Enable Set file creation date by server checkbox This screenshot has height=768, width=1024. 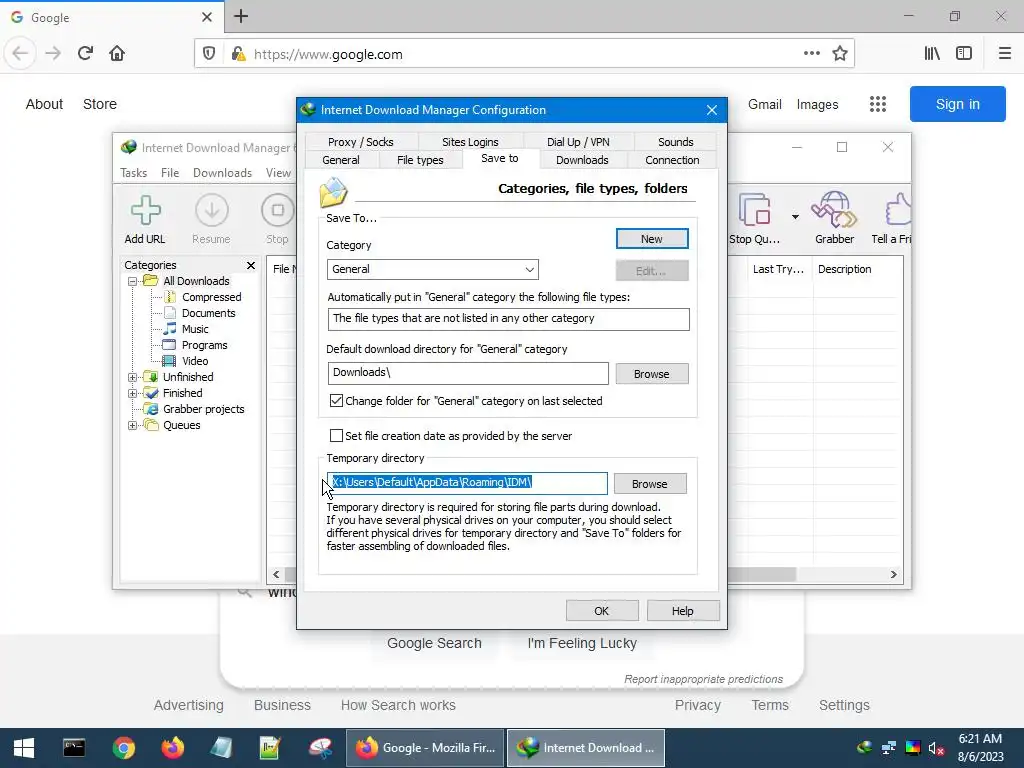click(336, 436)
